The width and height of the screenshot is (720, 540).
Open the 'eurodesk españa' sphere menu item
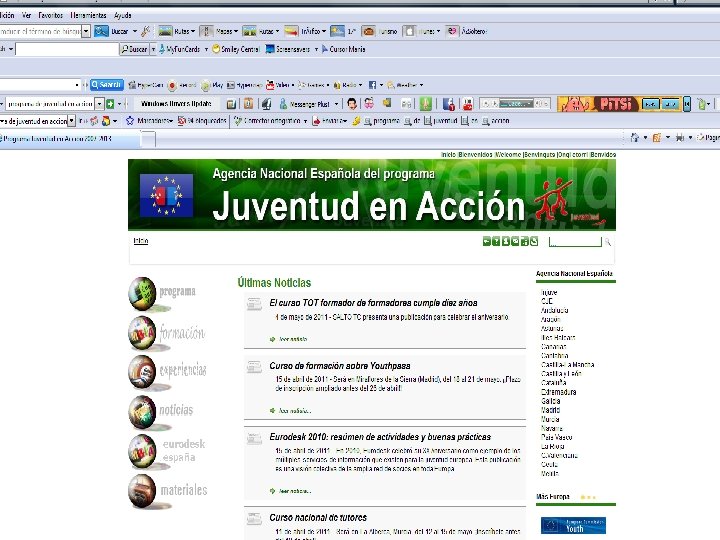pos(167,451)
